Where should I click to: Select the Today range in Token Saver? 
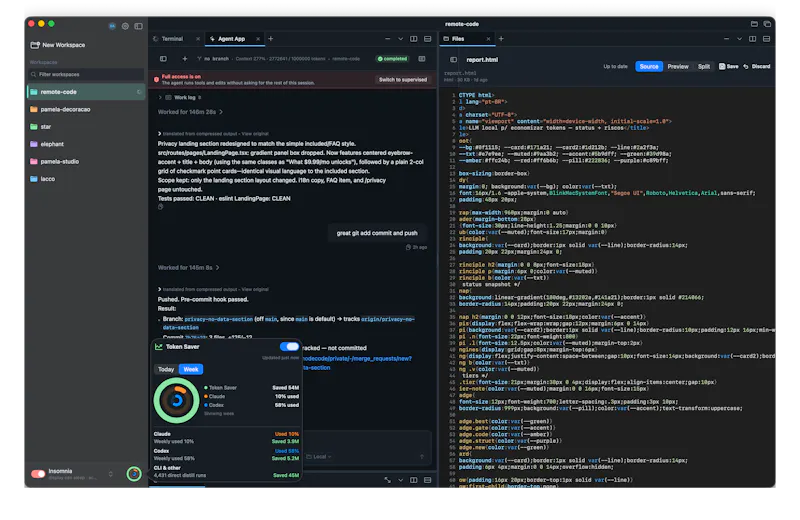click(166, 369)
